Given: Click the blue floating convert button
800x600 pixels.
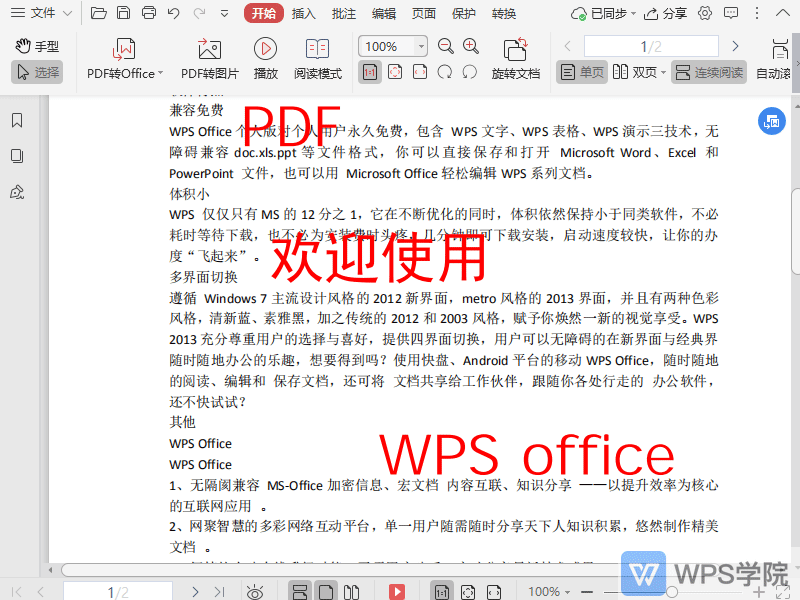Looking at the screenshot, I should click(771, 121).
